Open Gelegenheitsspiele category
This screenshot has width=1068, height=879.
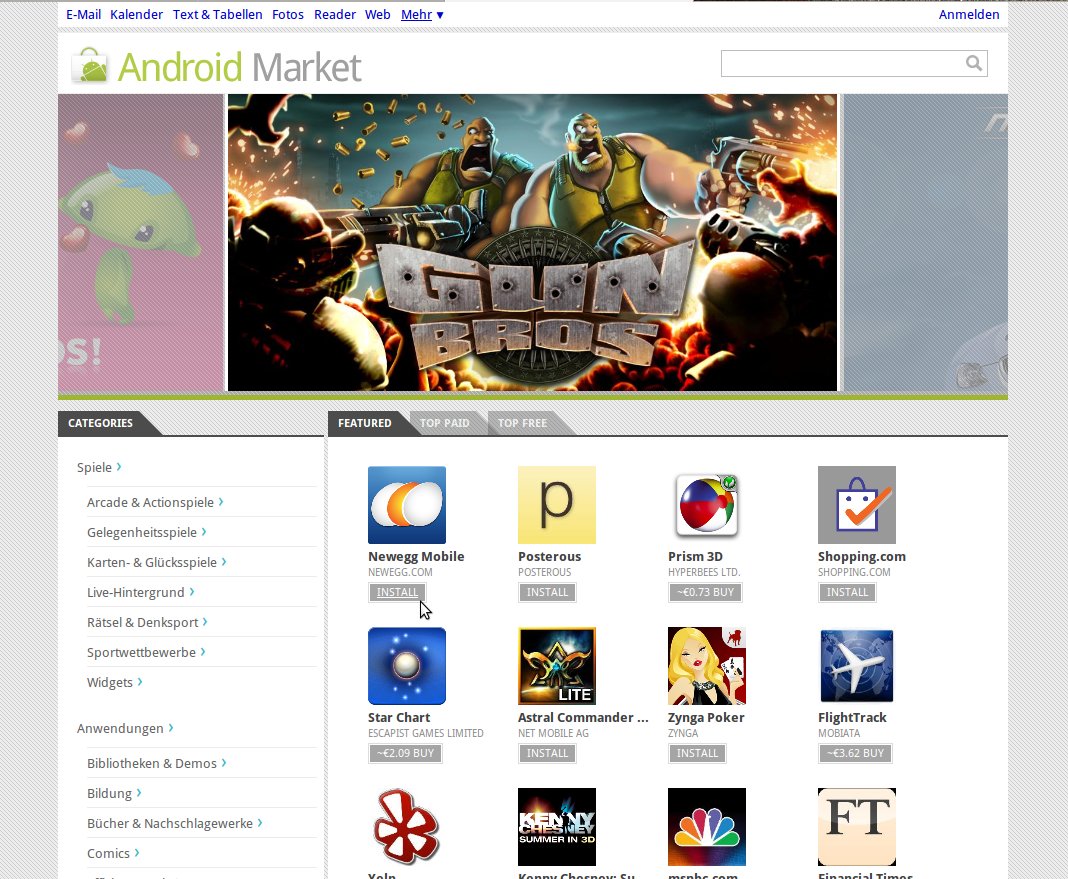146,532
